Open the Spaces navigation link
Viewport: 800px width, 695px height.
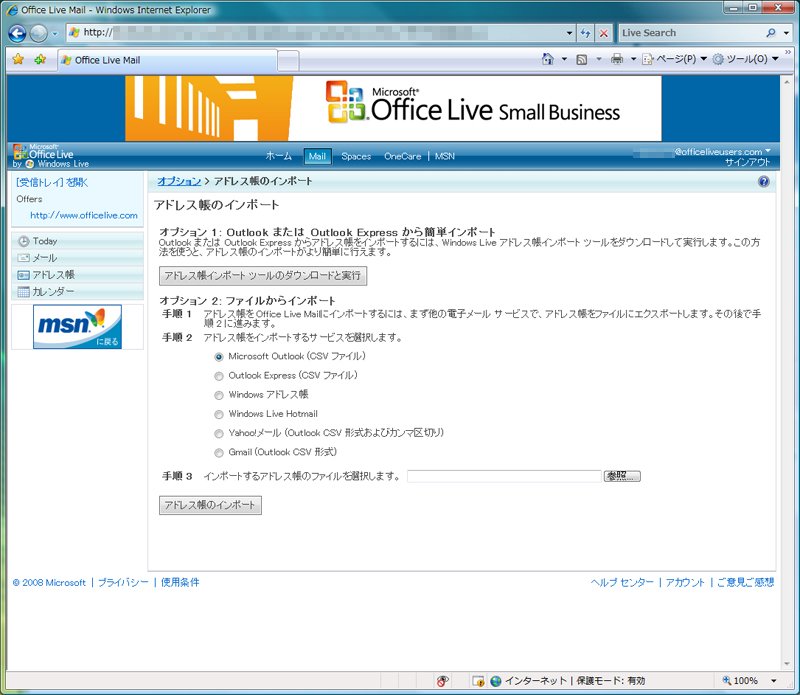356,157
